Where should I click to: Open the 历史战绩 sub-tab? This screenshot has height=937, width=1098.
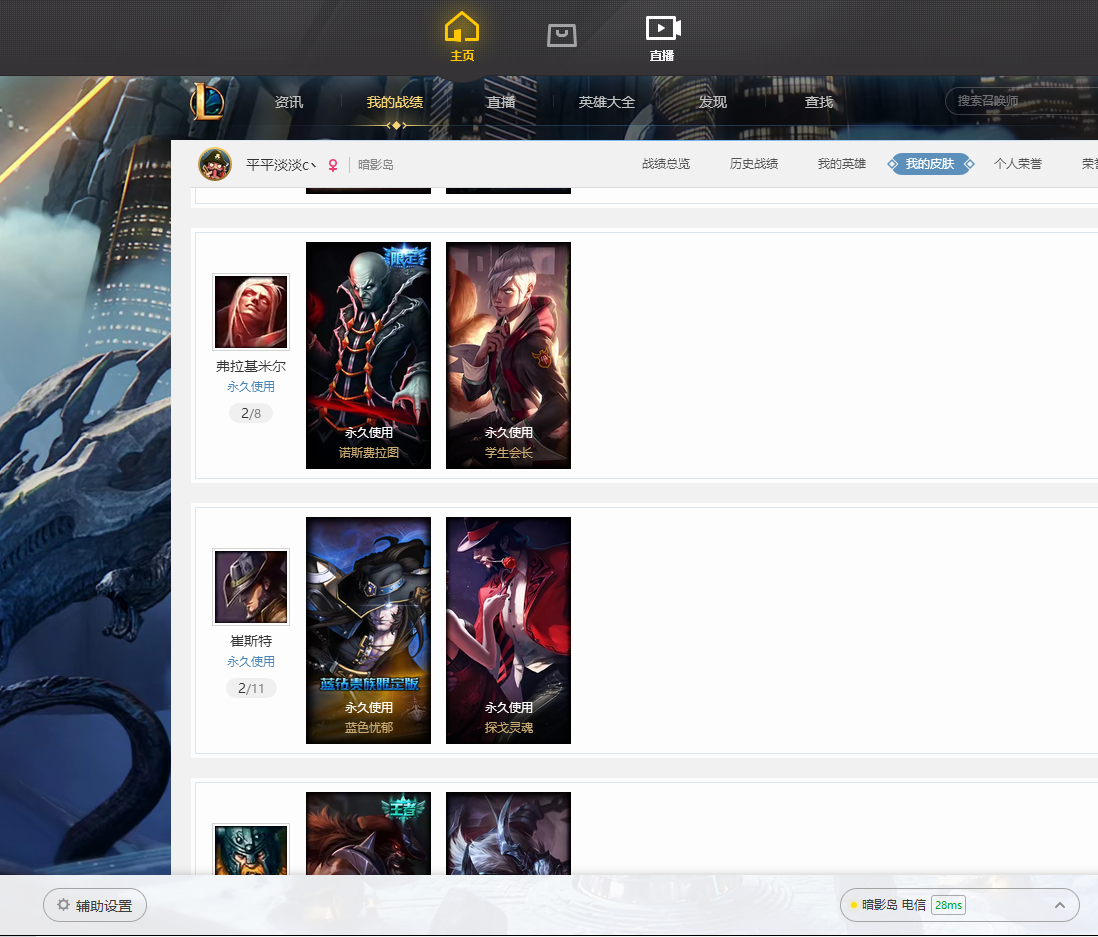click(753, 164)
